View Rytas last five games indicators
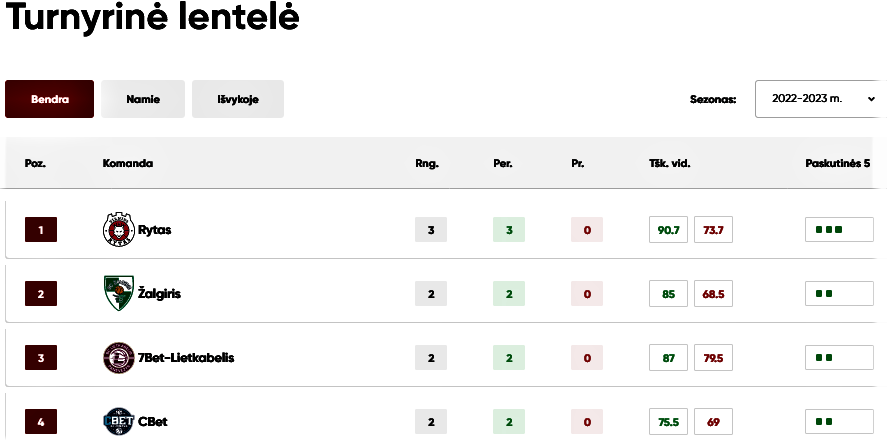The height and width of the screenshot is (440, 887). click(839, 230)
